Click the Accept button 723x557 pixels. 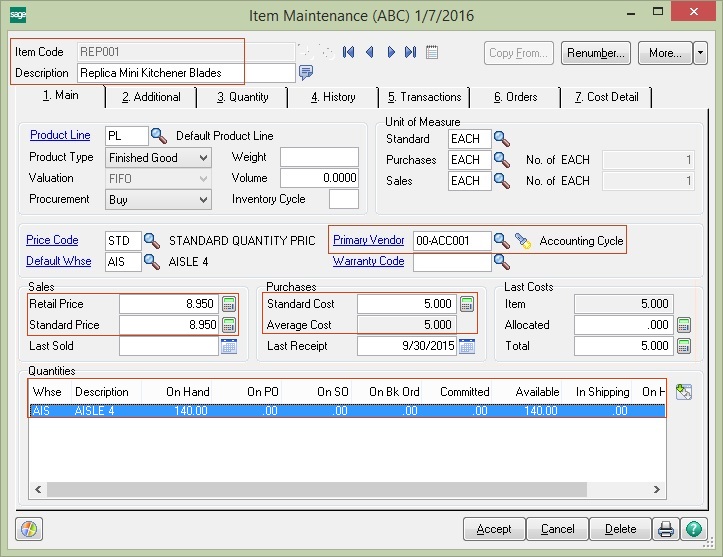click(494, 529)
